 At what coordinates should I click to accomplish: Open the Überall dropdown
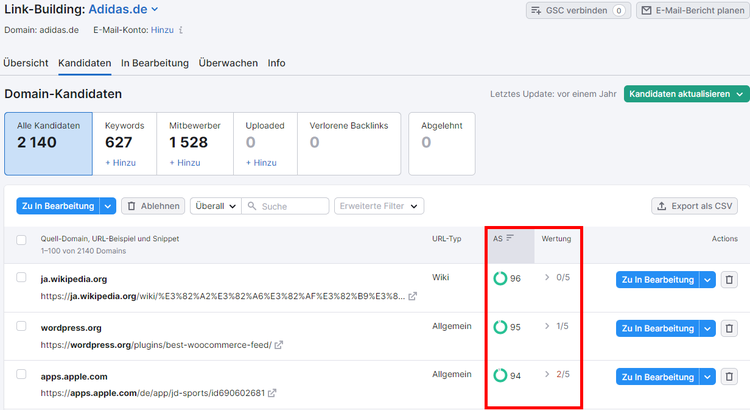click(x=215, y=206)
